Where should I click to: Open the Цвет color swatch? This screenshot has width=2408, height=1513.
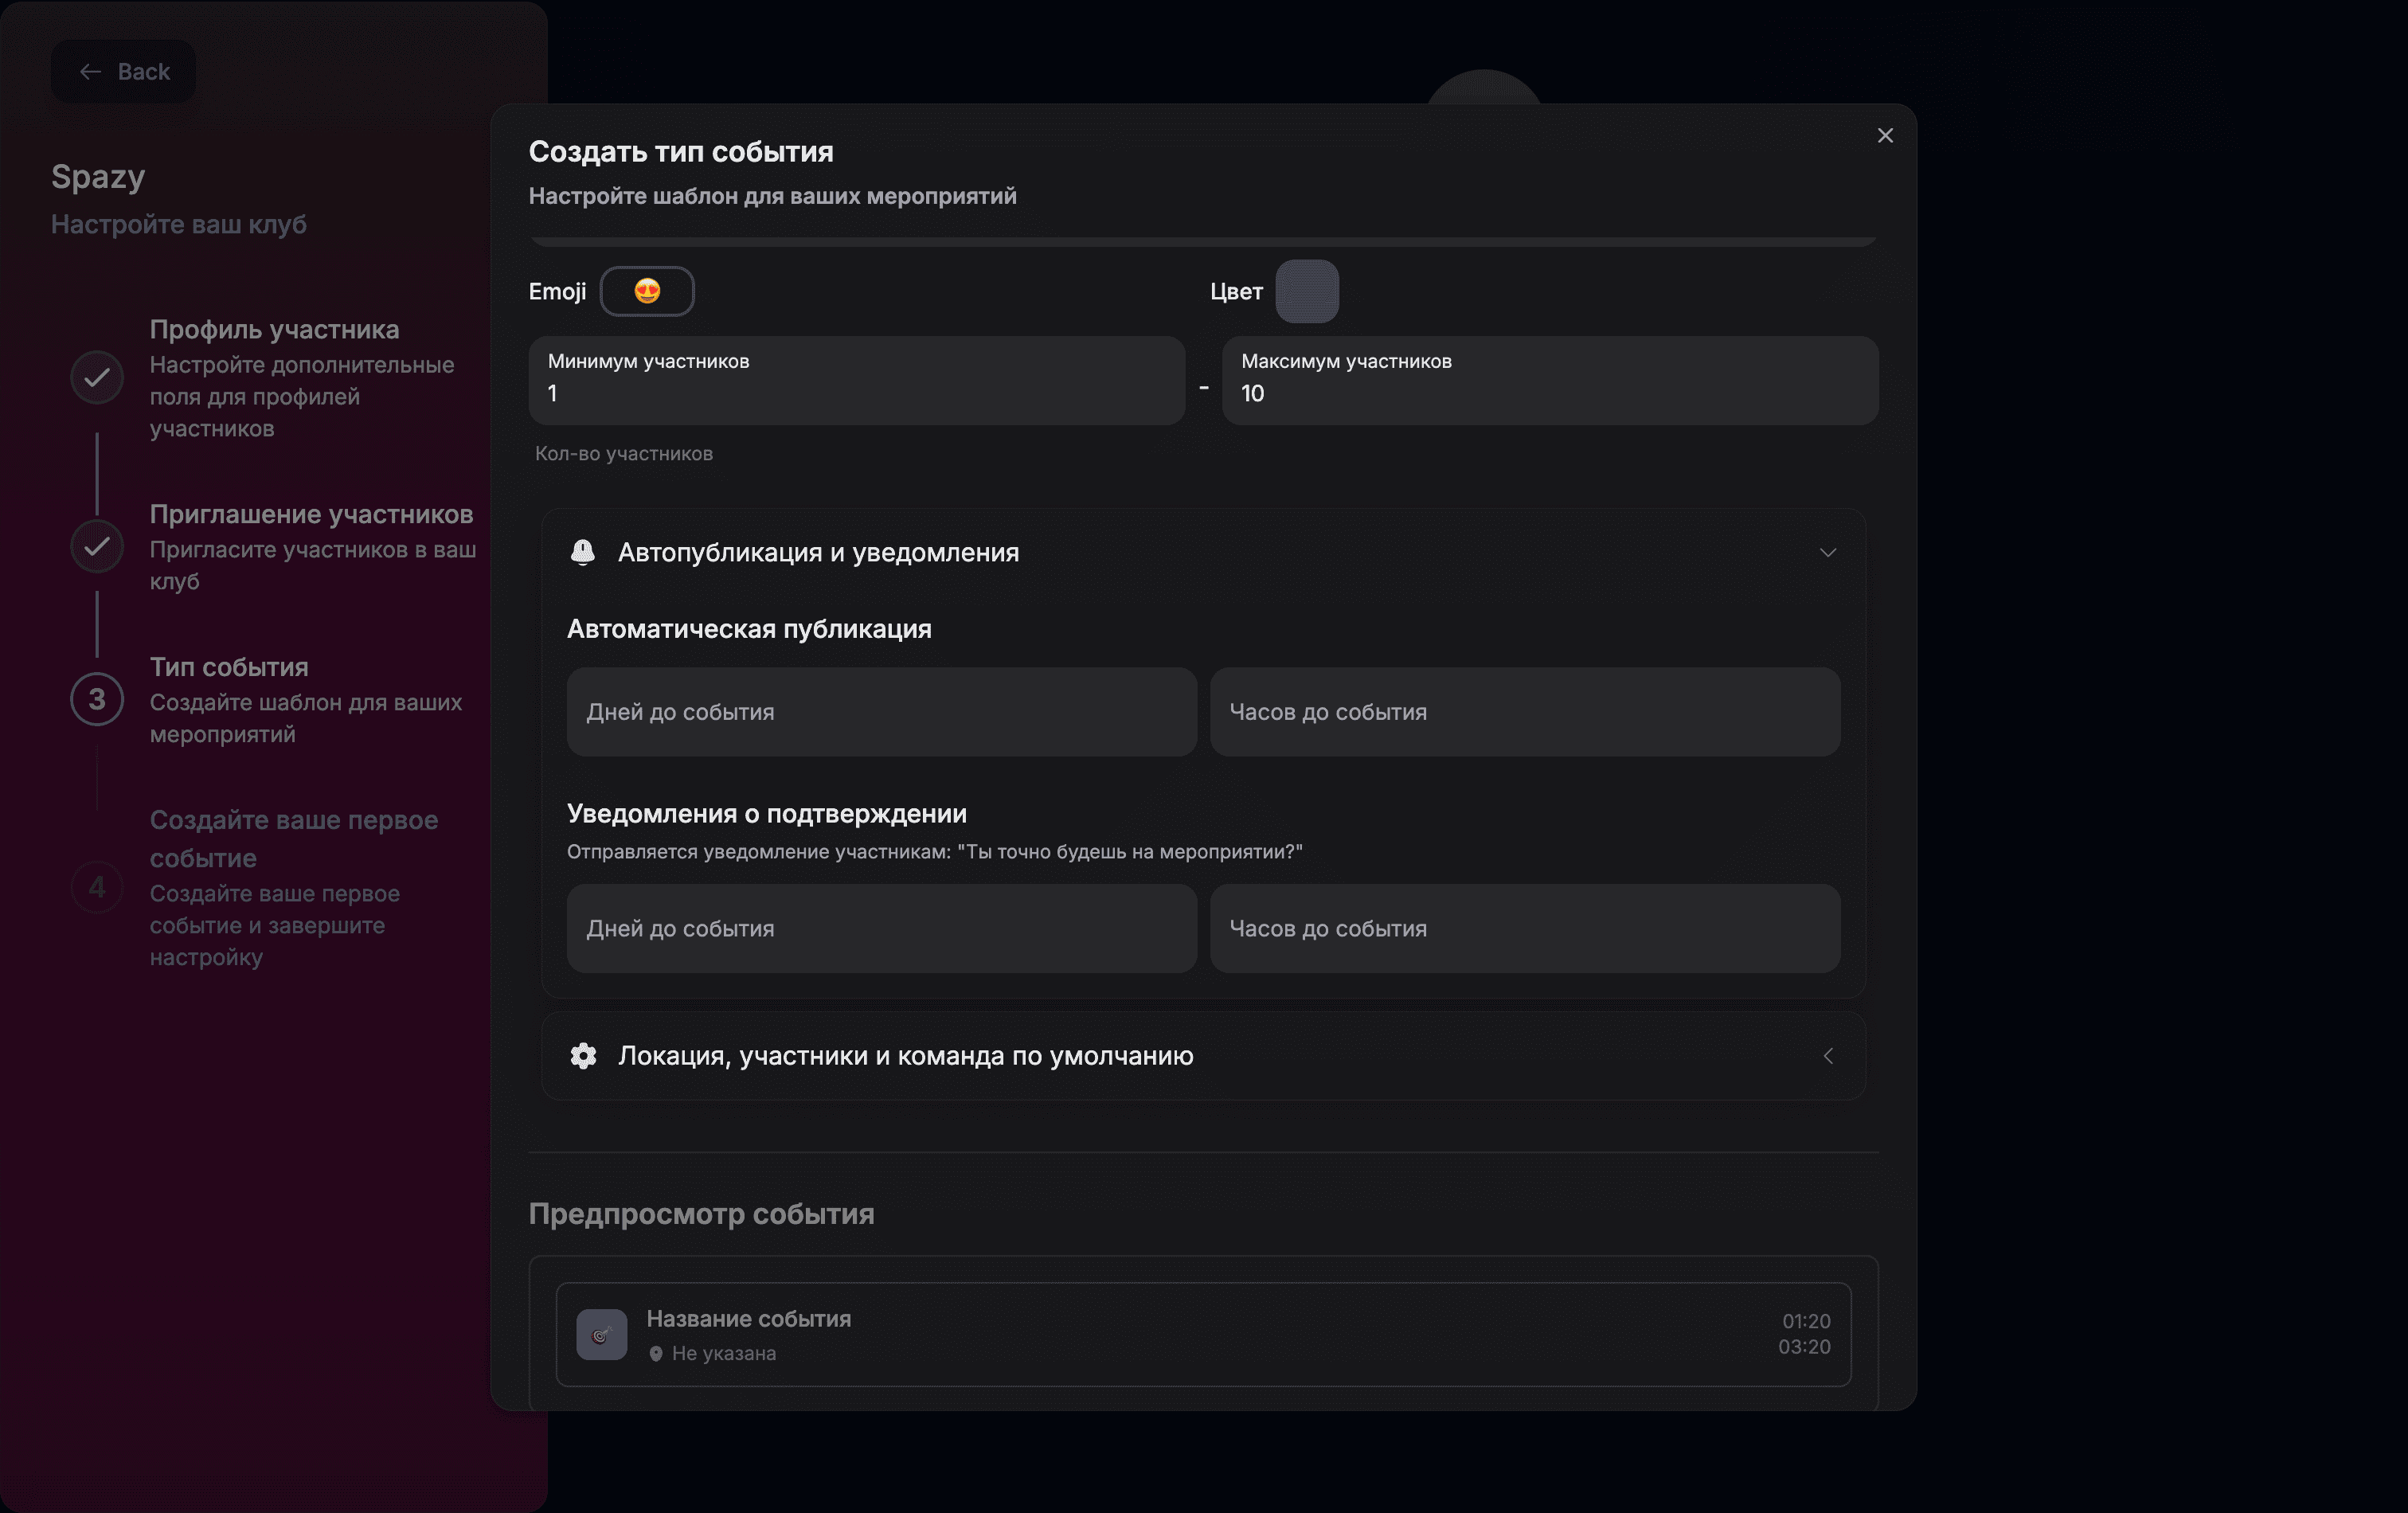coord(1308,291)
